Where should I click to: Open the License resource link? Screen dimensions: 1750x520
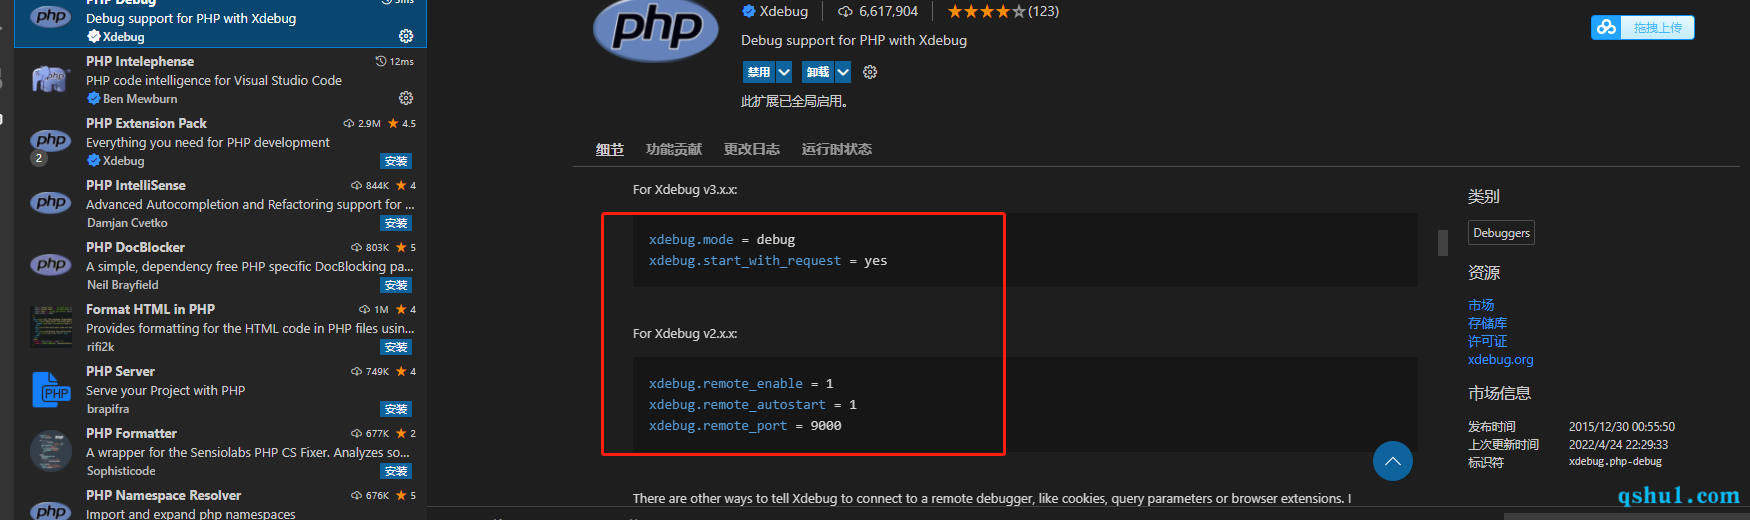(1487, 341)
